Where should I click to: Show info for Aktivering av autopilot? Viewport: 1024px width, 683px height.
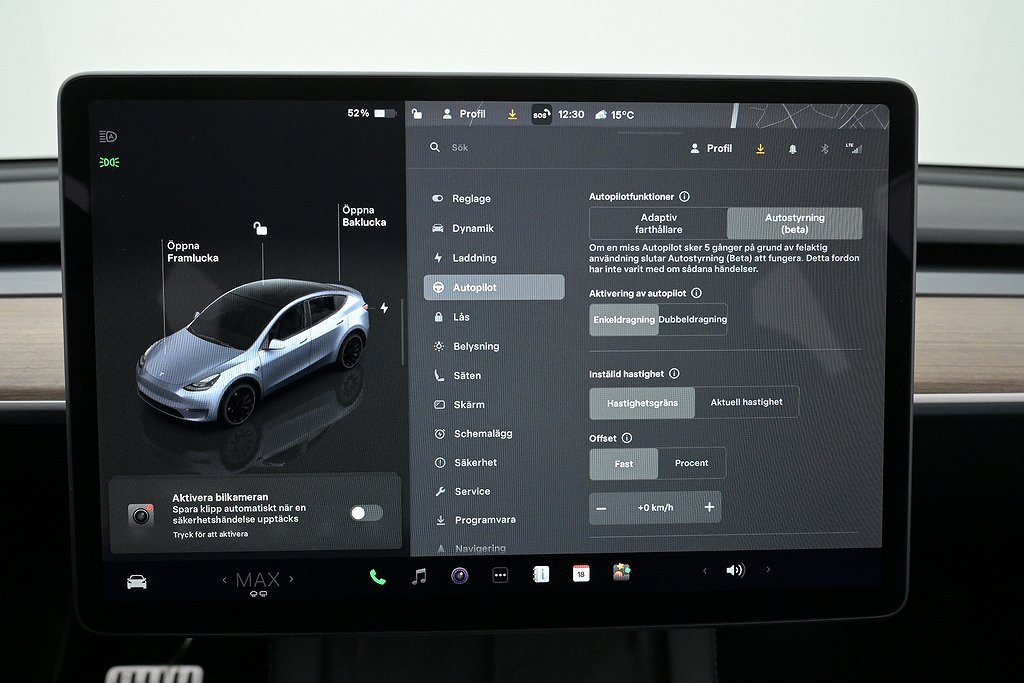[x=696, y=293]
